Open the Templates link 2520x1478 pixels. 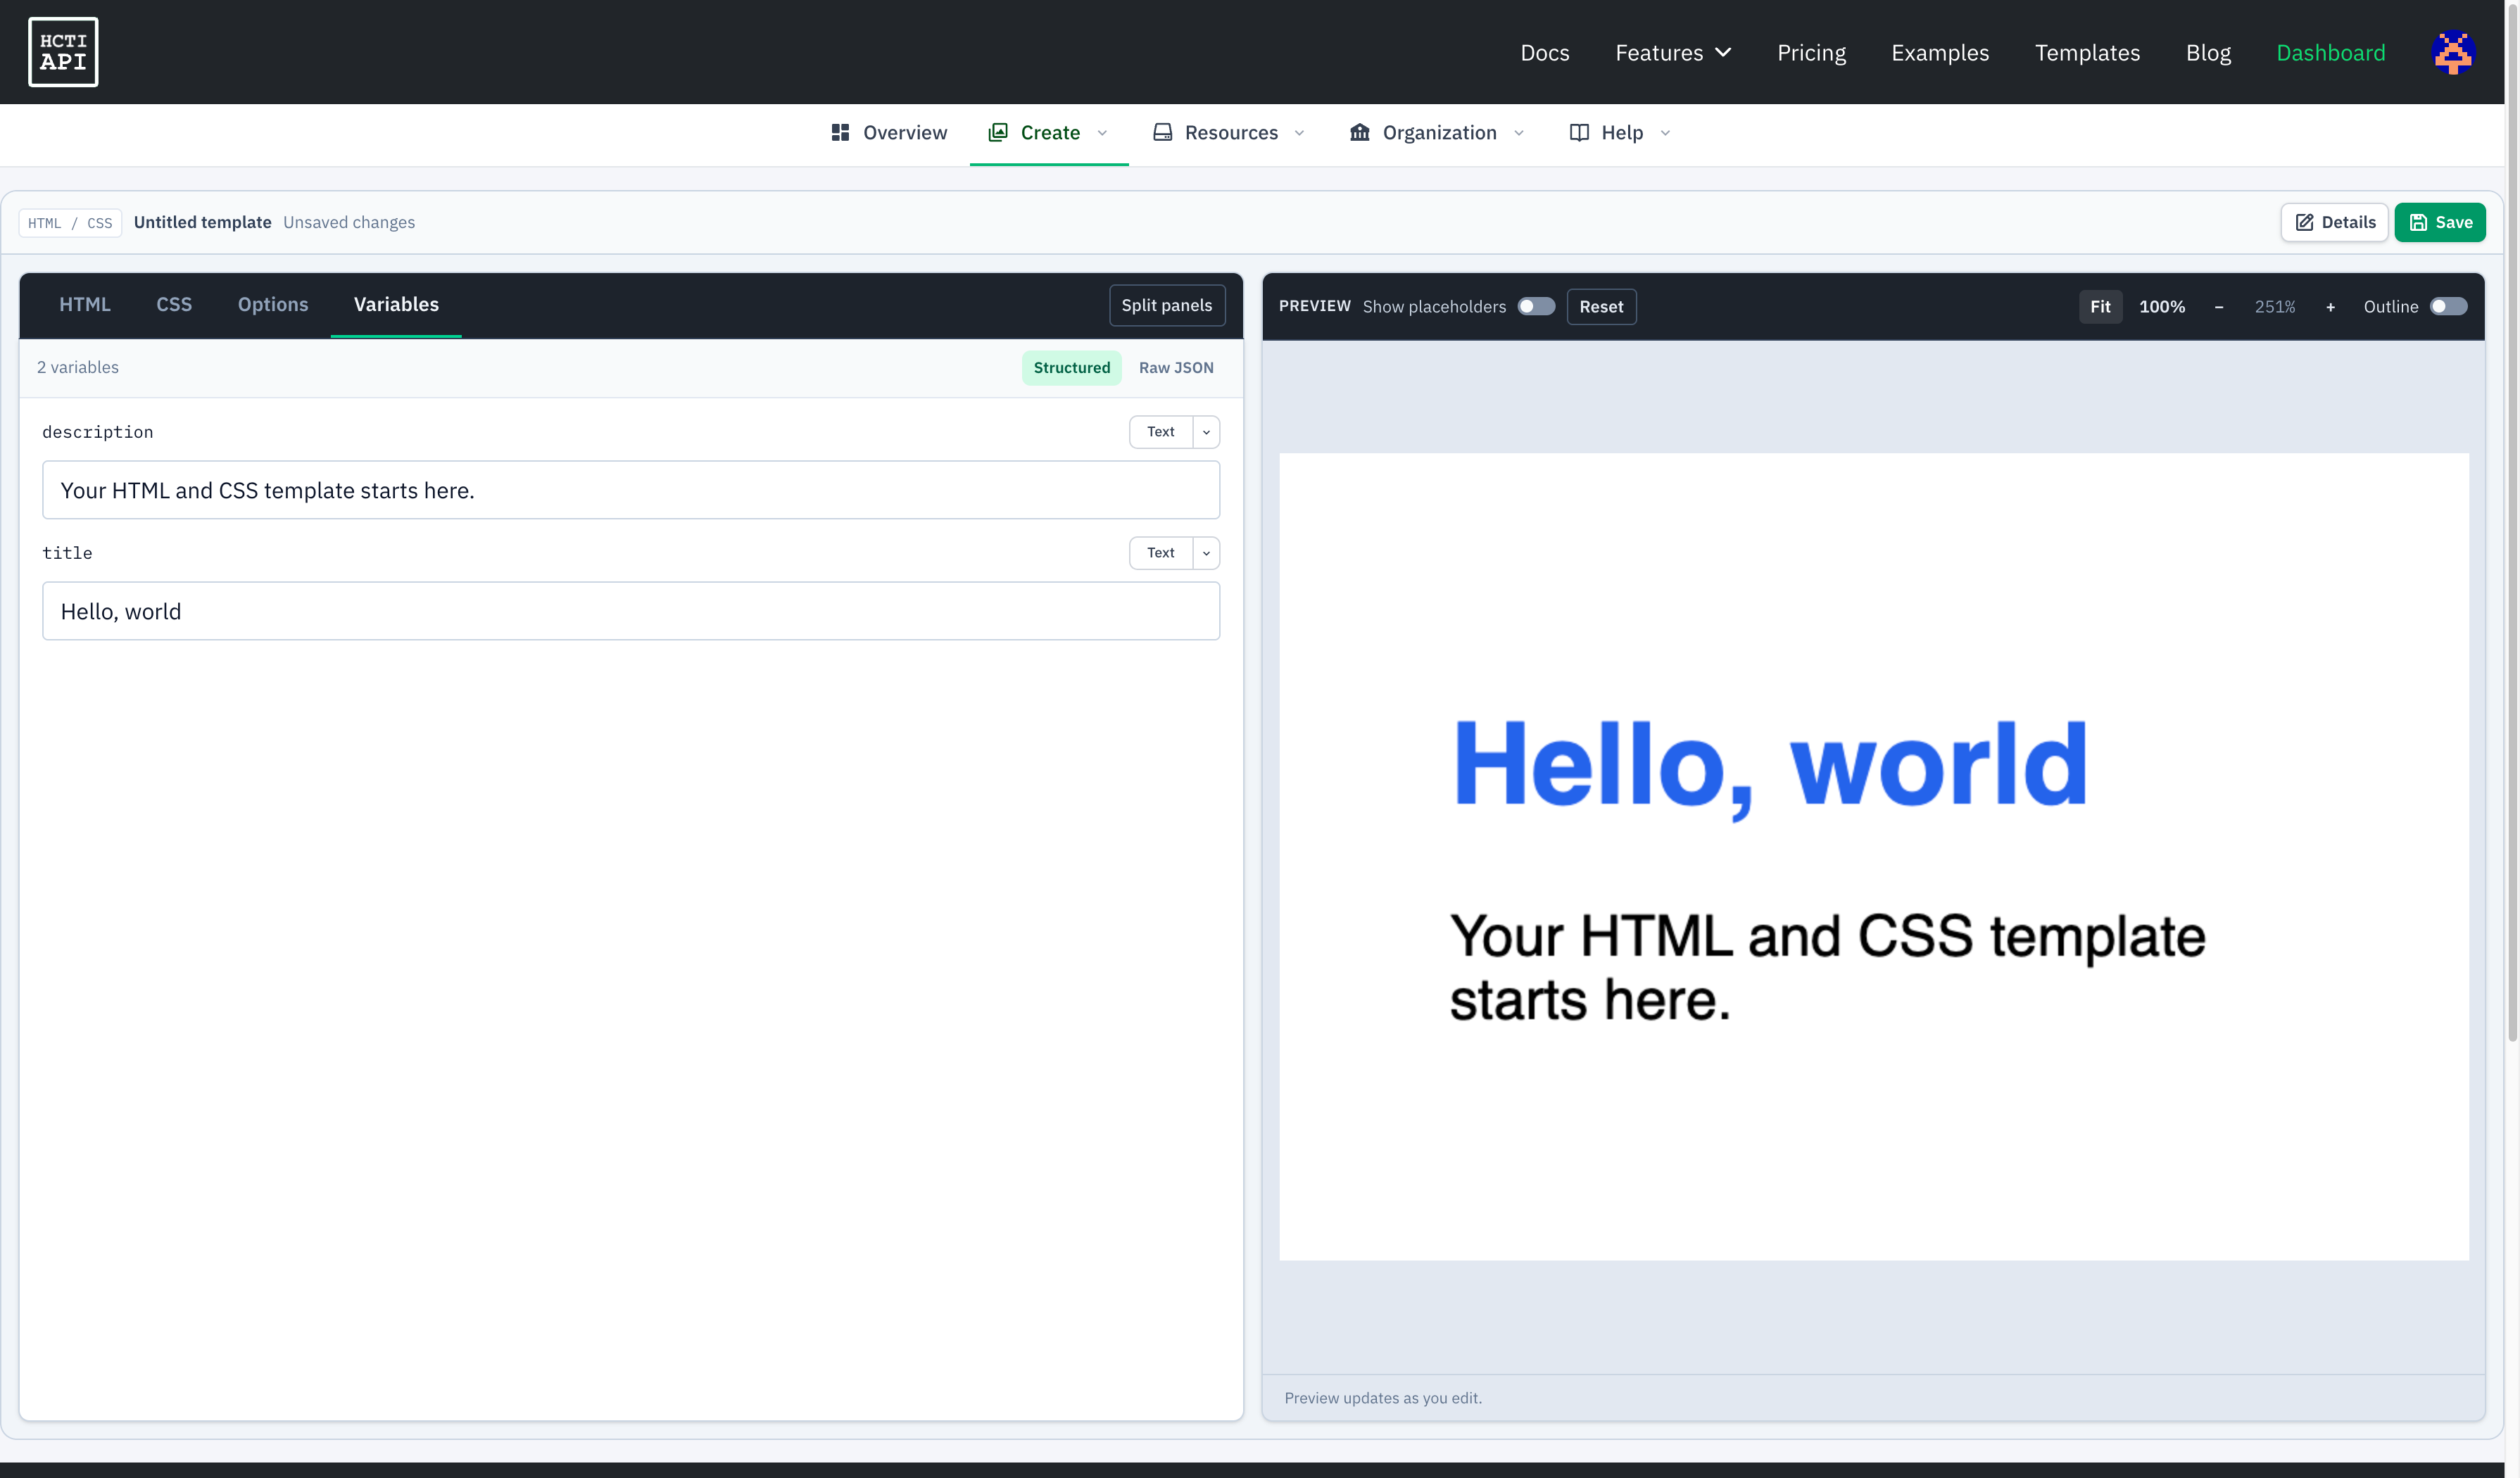coord(2087,52)
